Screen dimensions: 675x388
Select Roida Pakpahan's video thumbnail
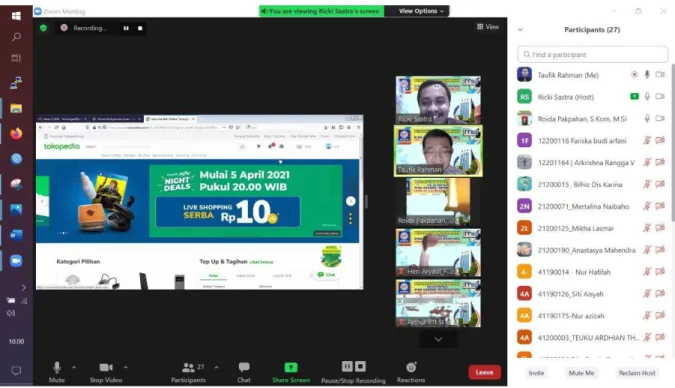438,202
